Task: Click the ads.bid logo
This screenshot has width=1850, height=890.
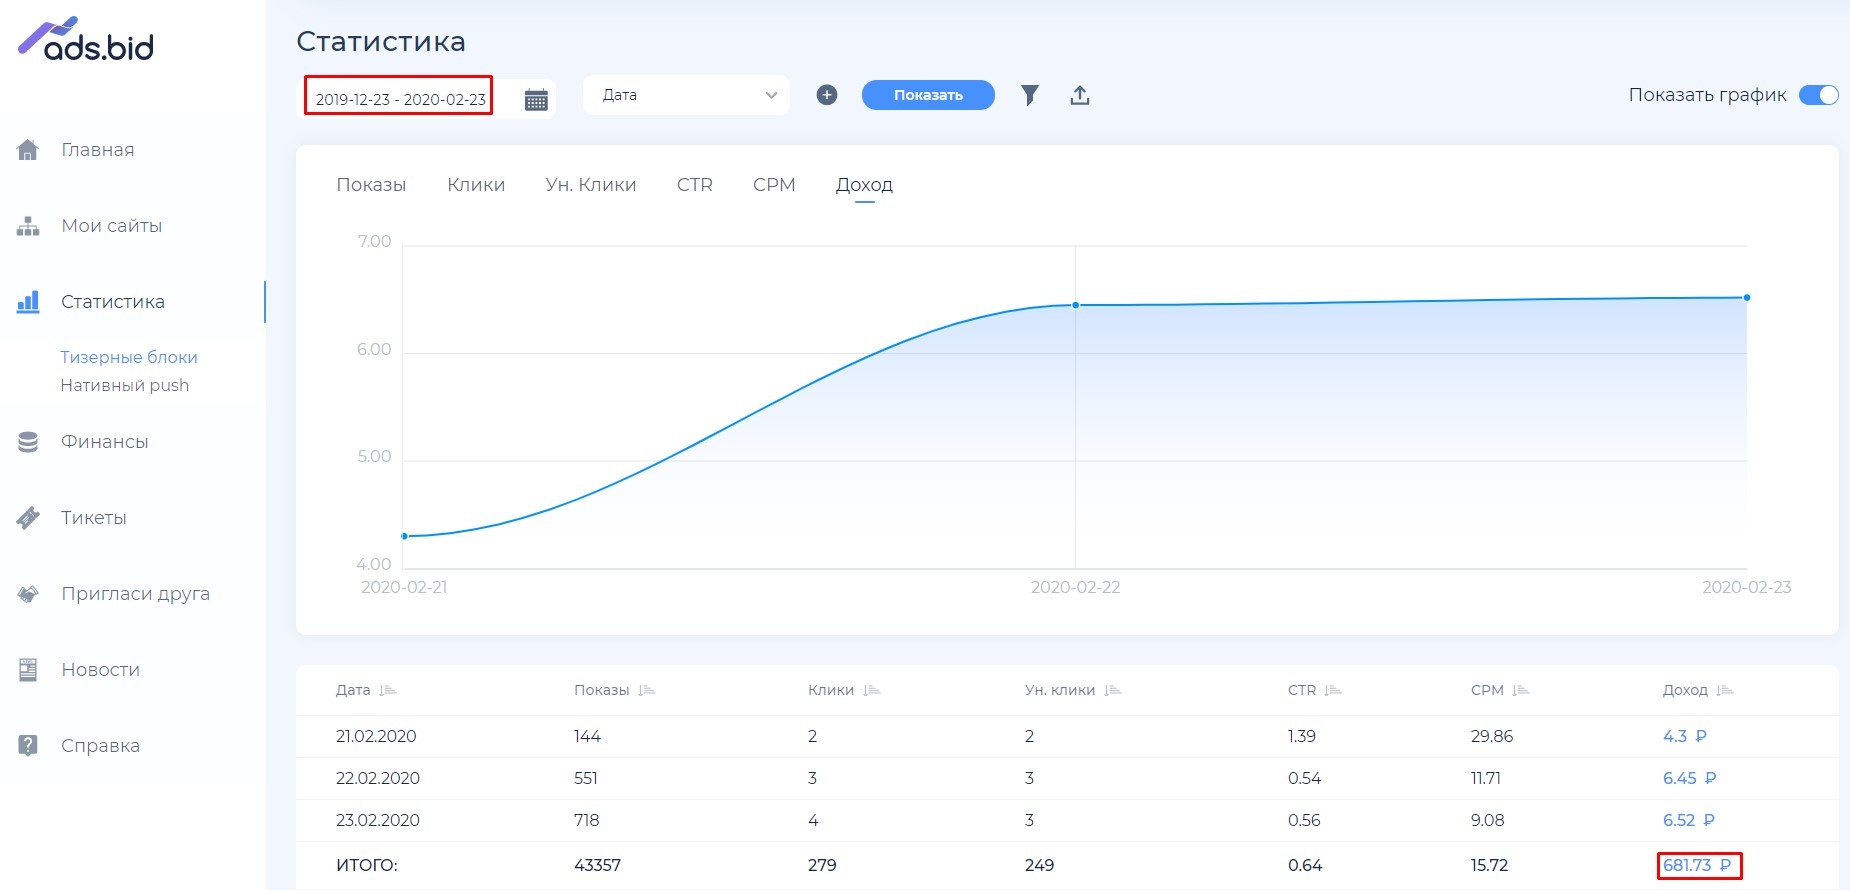Action: pos(86,39)
